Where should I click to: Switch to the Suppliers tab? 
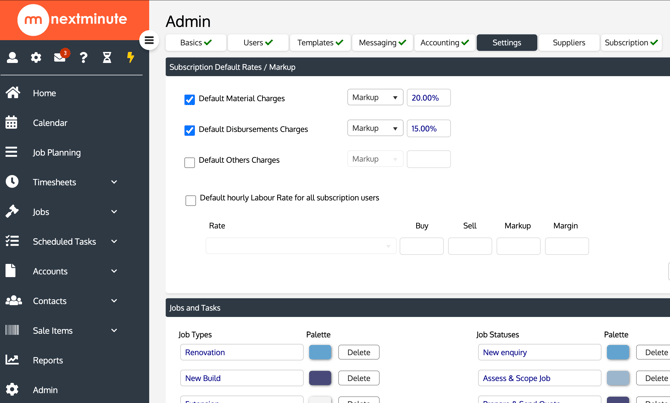pos(569,43)
